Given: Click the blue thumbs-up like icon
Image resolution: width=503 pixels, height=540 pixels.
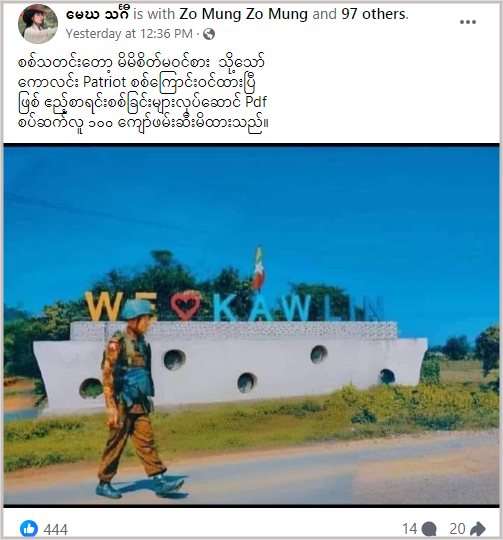Looking at the screenshot, I should (29, 528).
